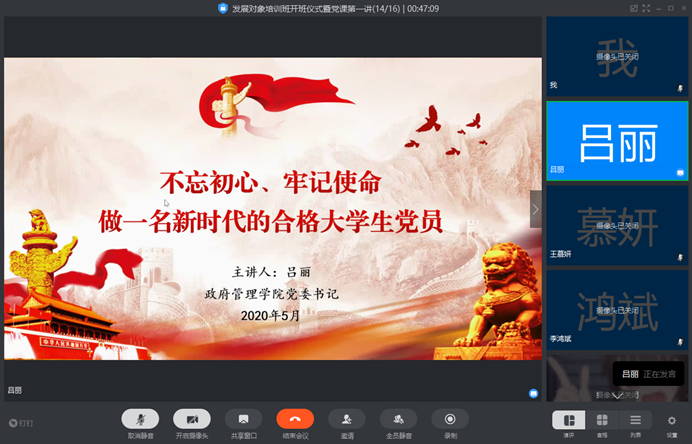Screen dimensions: 692x444
Task: Switch to the speaker view (演讲) layout
Action: (x=569, y=420)
